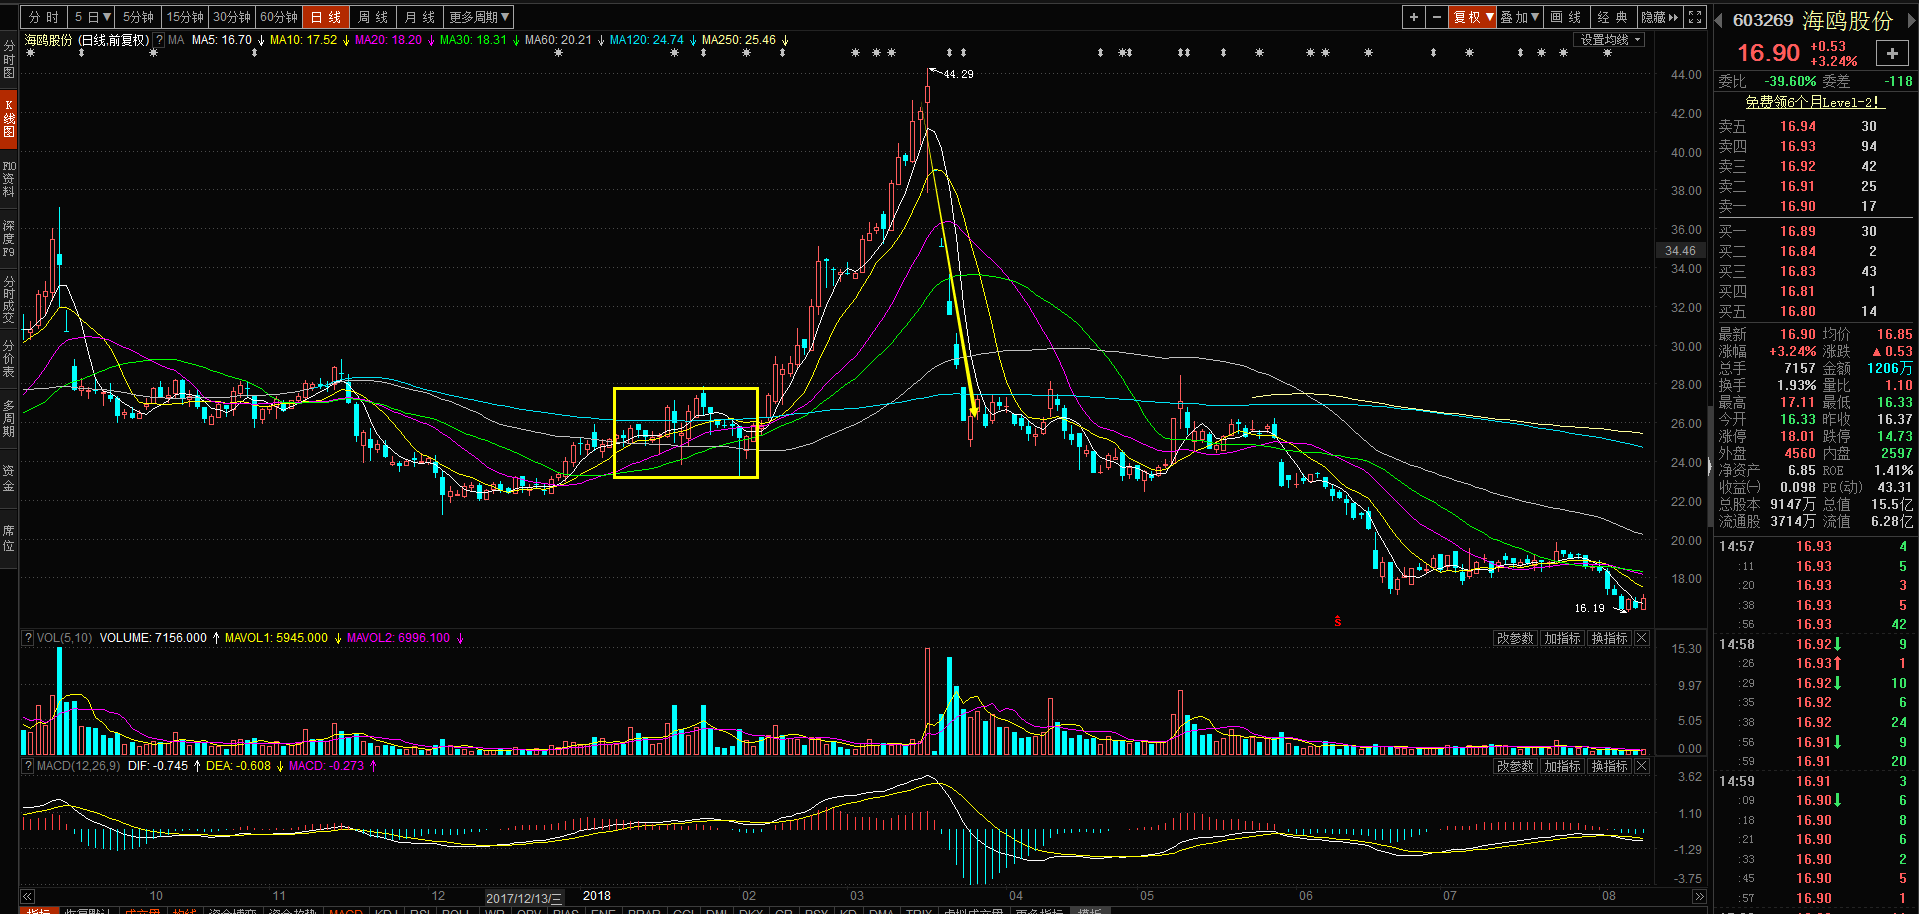The width and height of the screenshot is (1919, 914).
Task: Click 换指标 in MACD panel
Action: 1609,766
